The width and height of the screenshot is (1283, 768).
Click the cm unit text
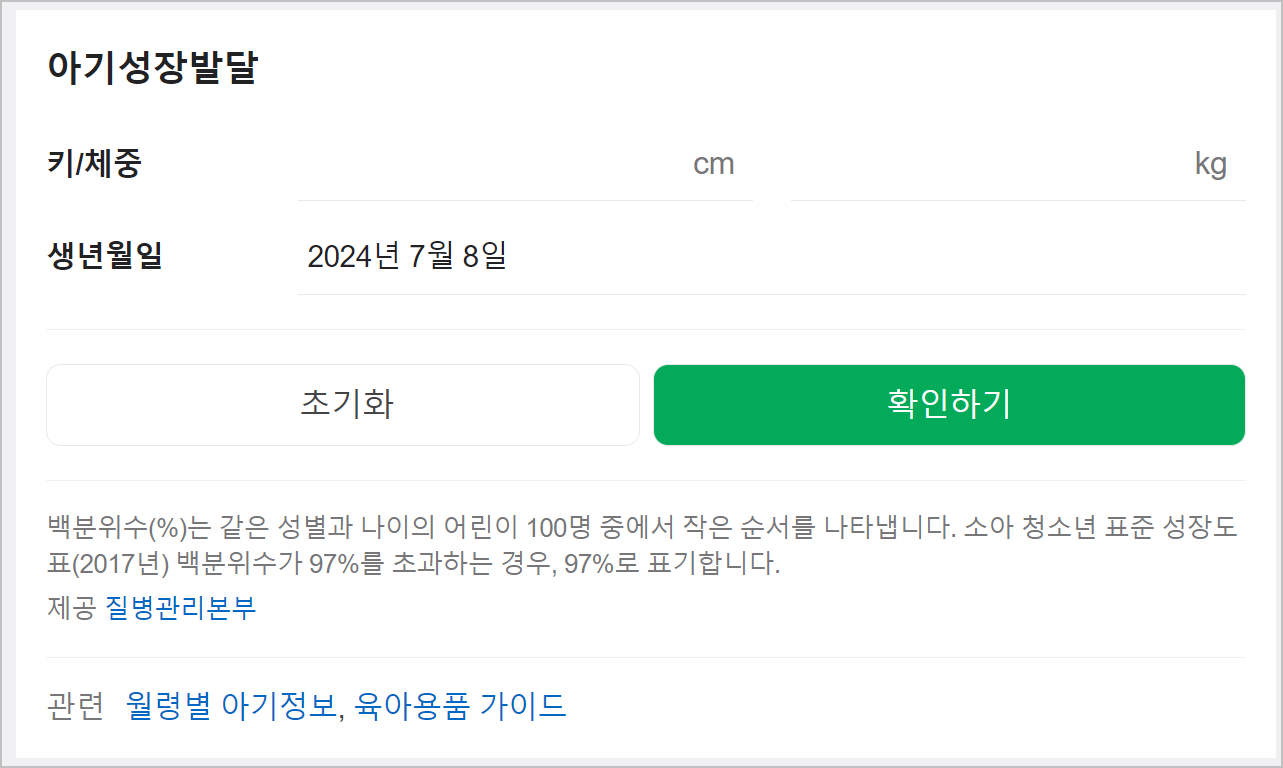coord(714,164)
